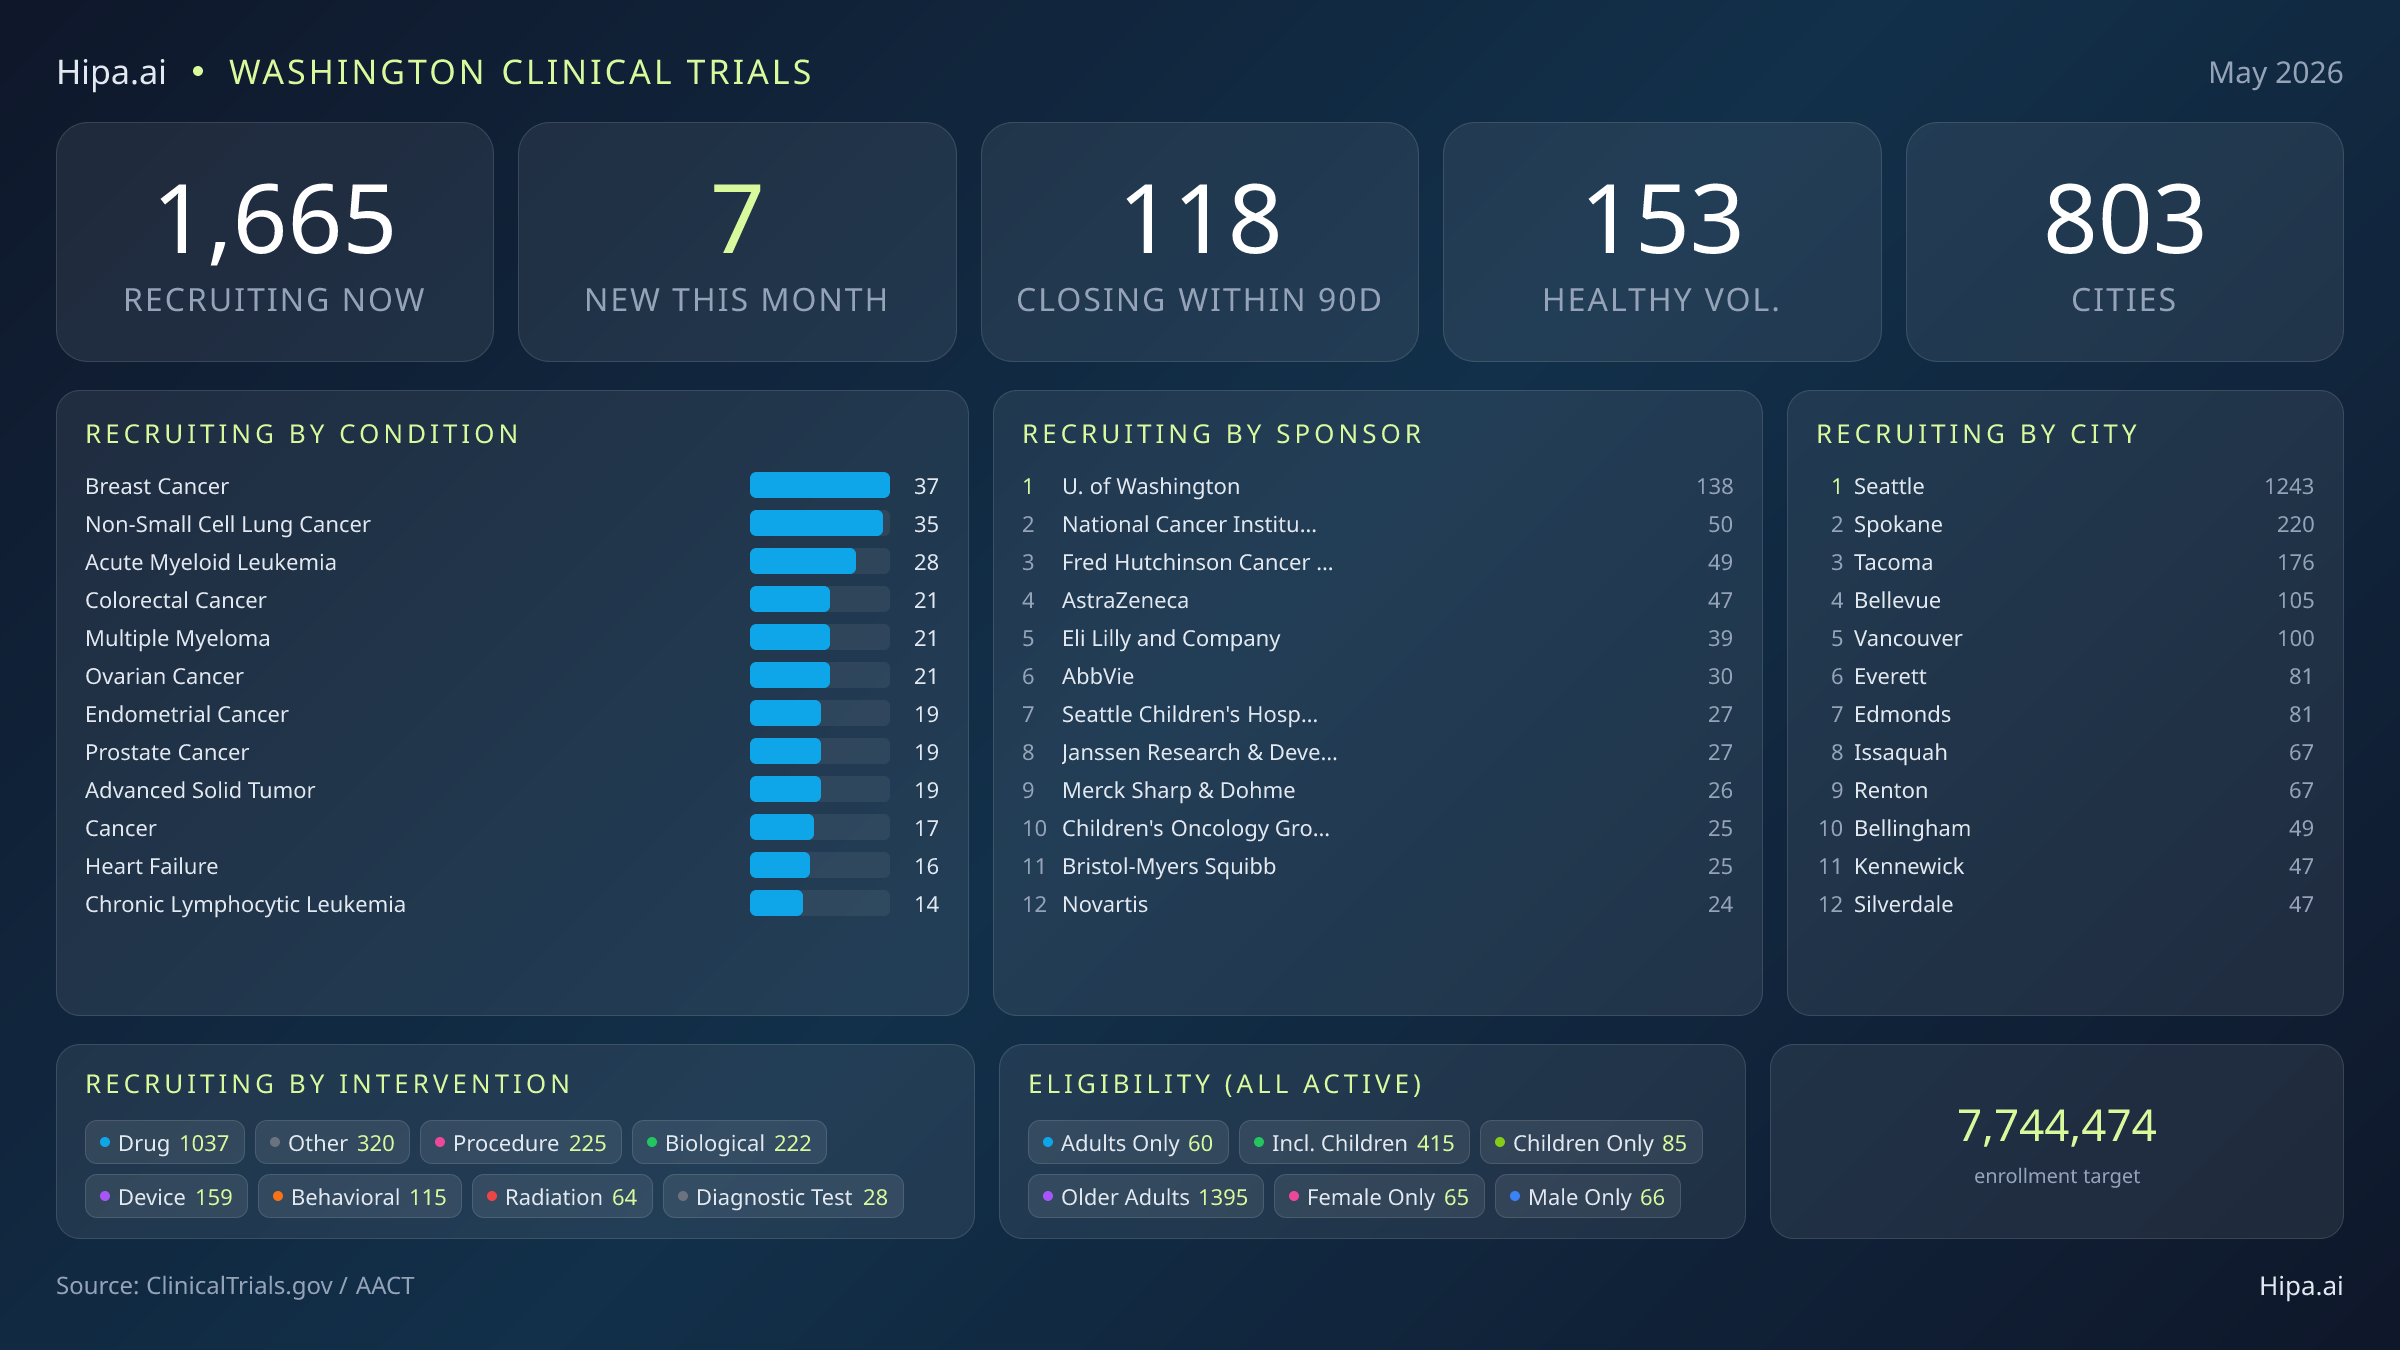Click the Children Only 85 chip
Screen dimensions: 2400x1350
coord(1591,1142)
